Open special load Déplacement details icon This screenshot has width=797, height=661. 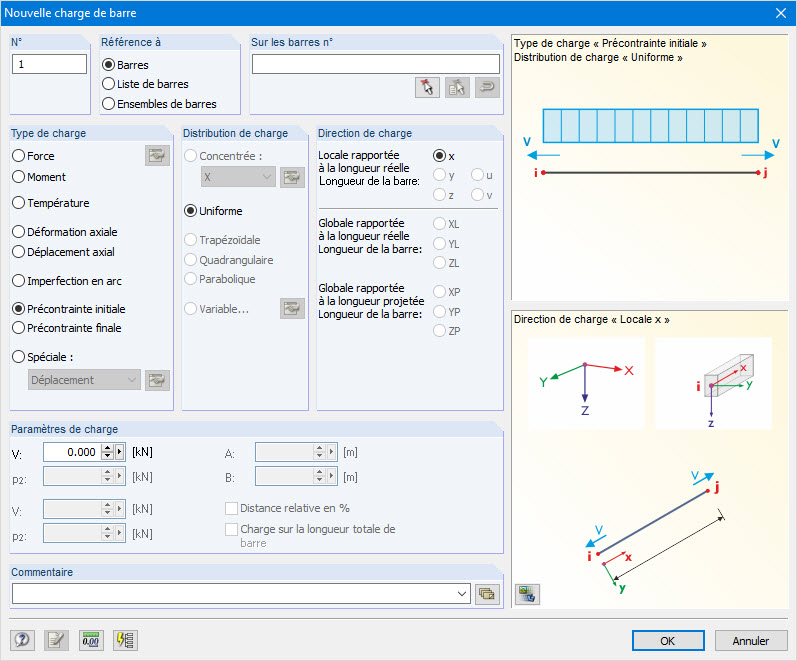pos(157,380)
